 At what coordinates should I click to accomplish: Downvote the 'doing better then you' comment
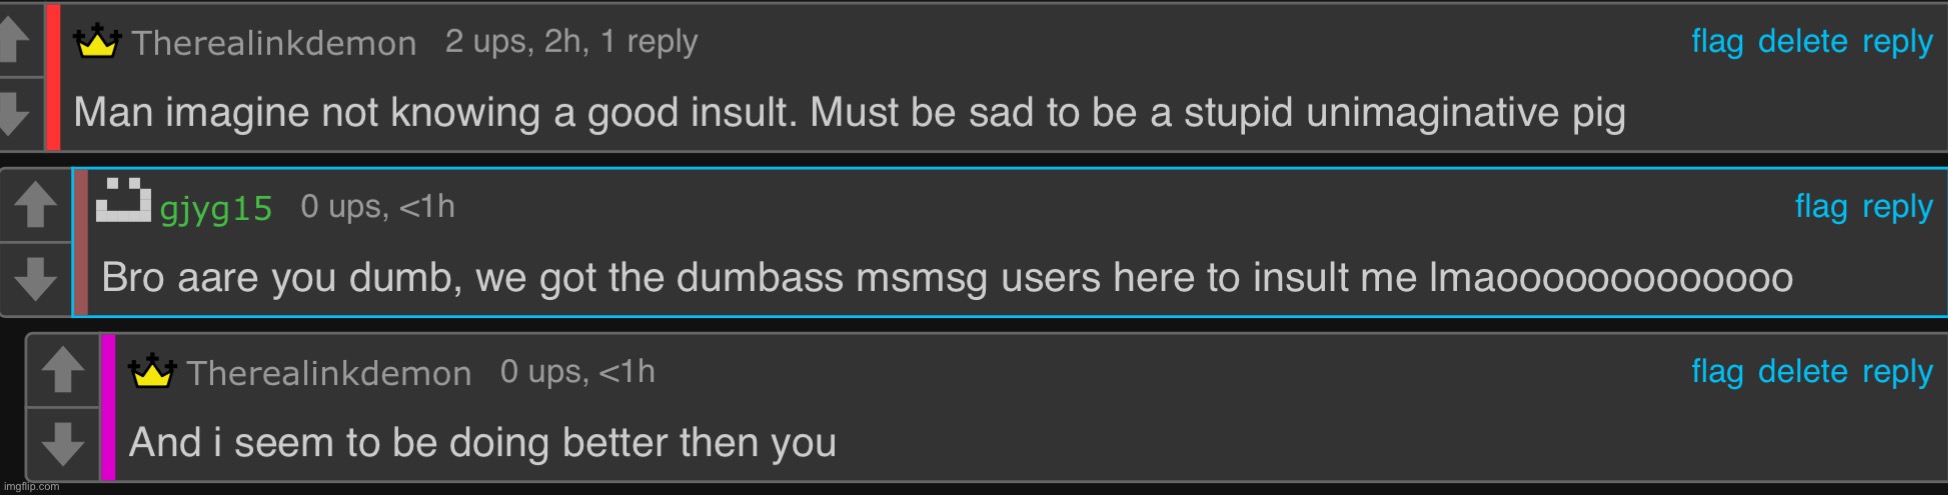[63, 444]
